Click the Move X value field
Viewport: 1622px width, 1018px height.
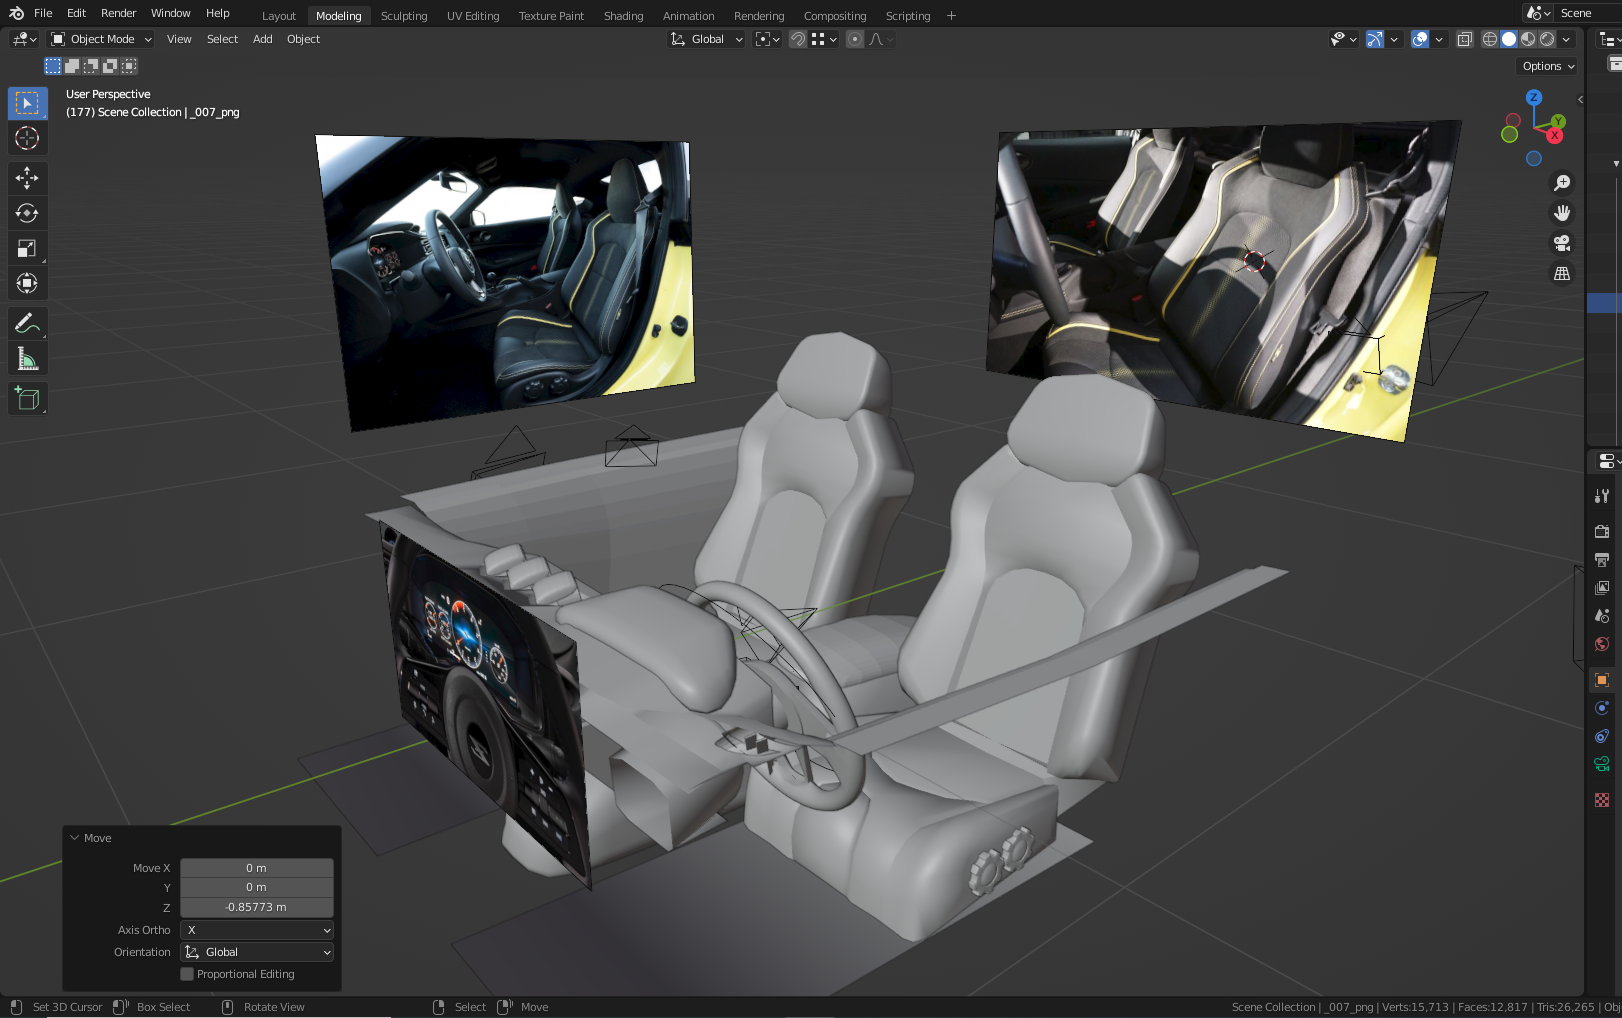point(257,868)
